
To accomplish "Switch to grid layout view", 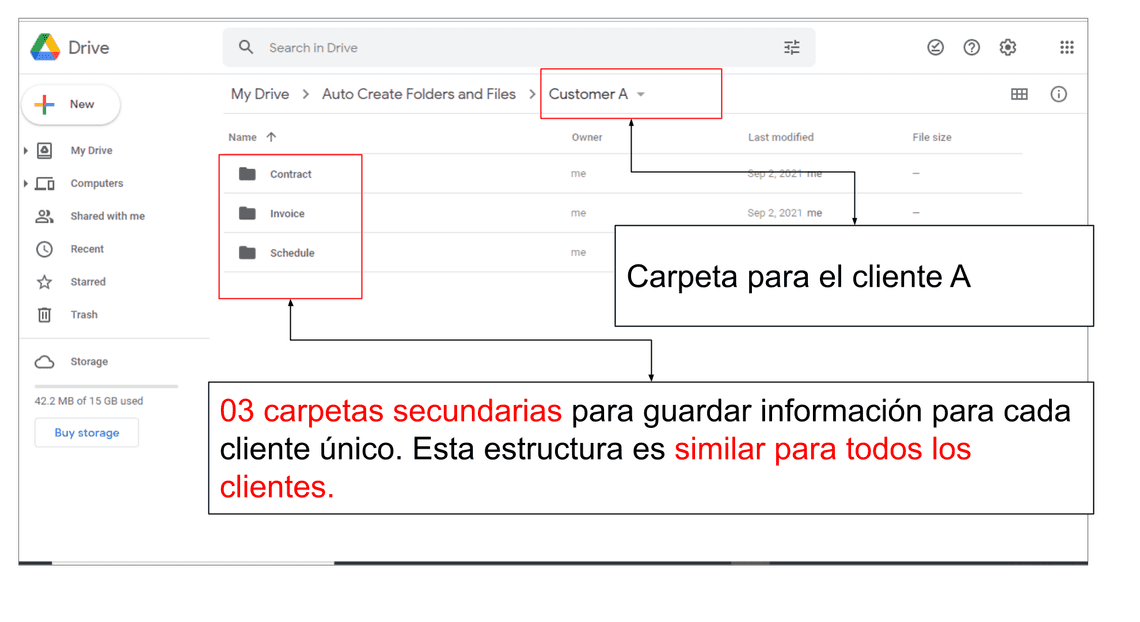I will pos(1019,94).
